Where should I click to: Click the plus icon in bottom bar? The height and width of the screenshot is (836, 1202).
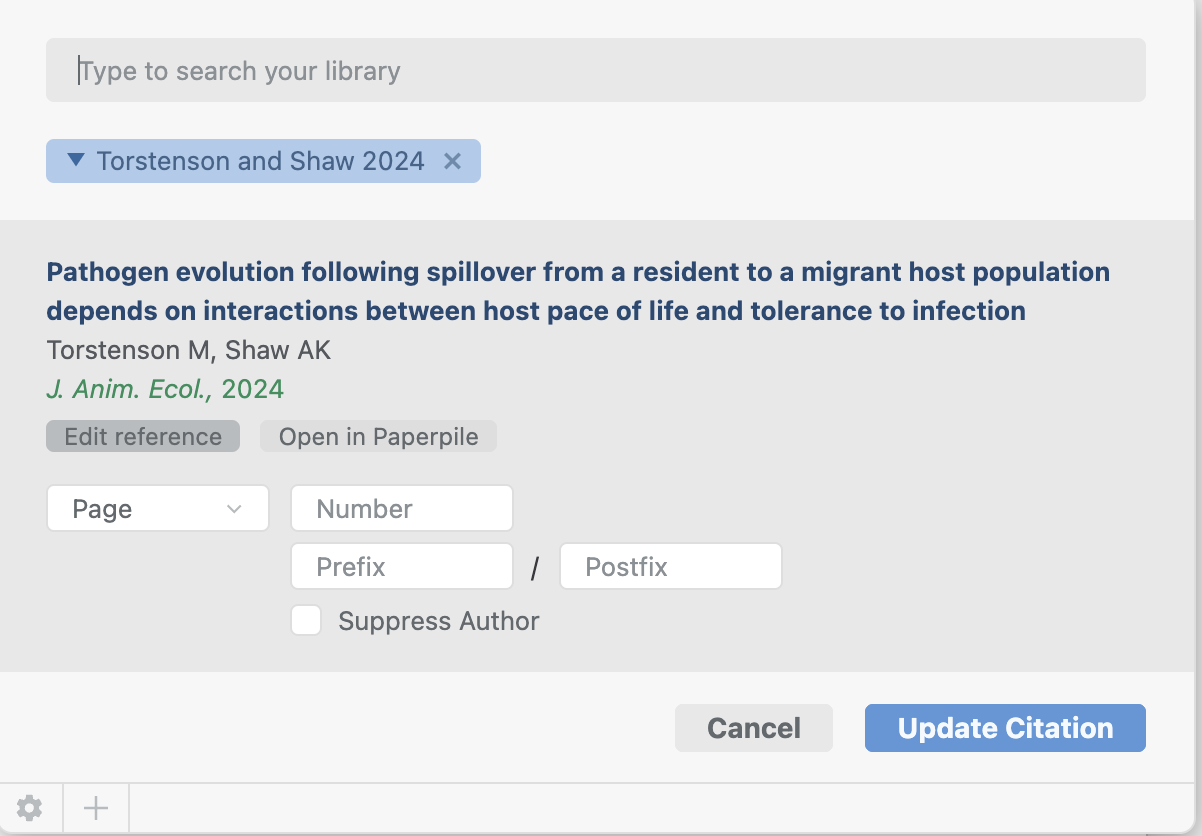click(96, 807)
